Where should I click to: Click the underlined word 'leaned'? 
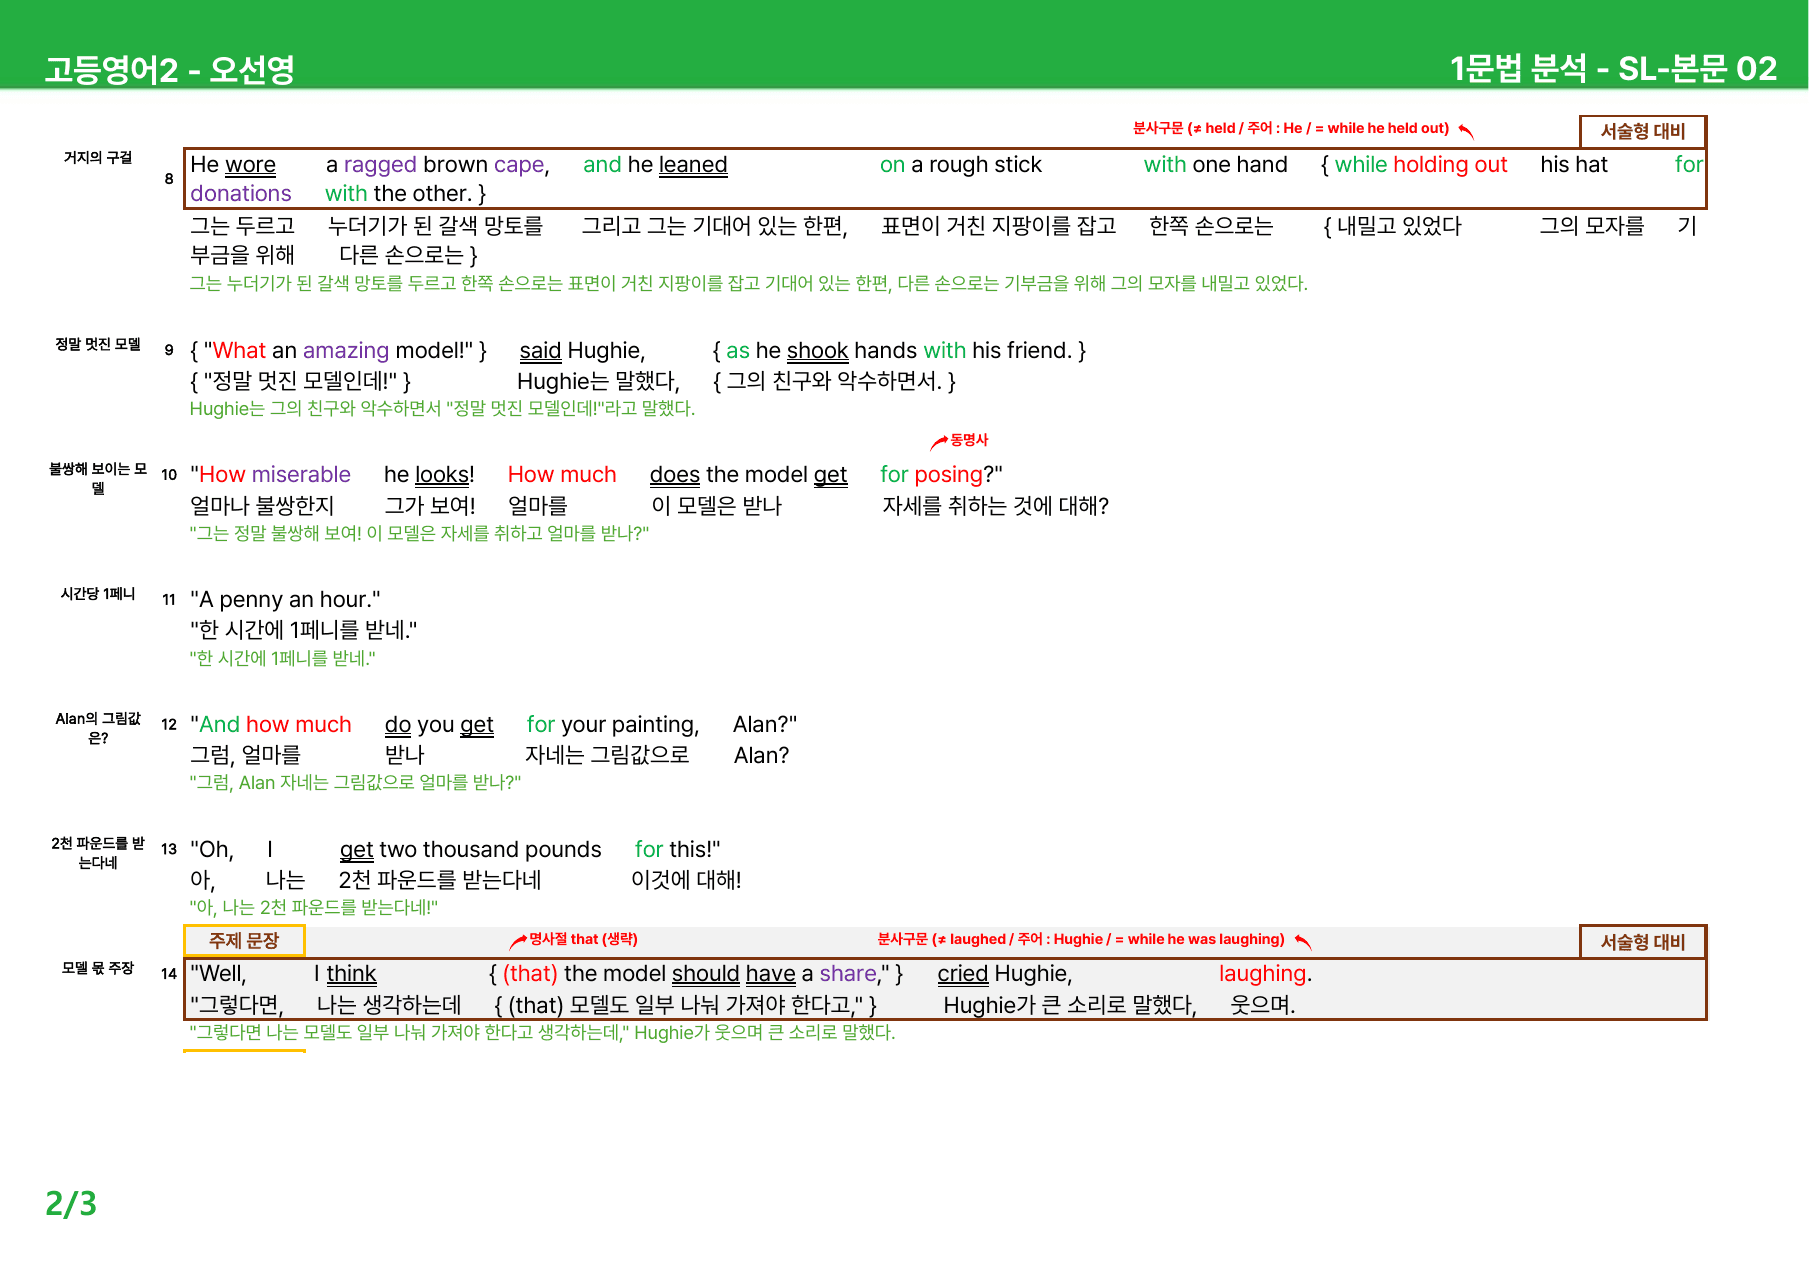693,165
